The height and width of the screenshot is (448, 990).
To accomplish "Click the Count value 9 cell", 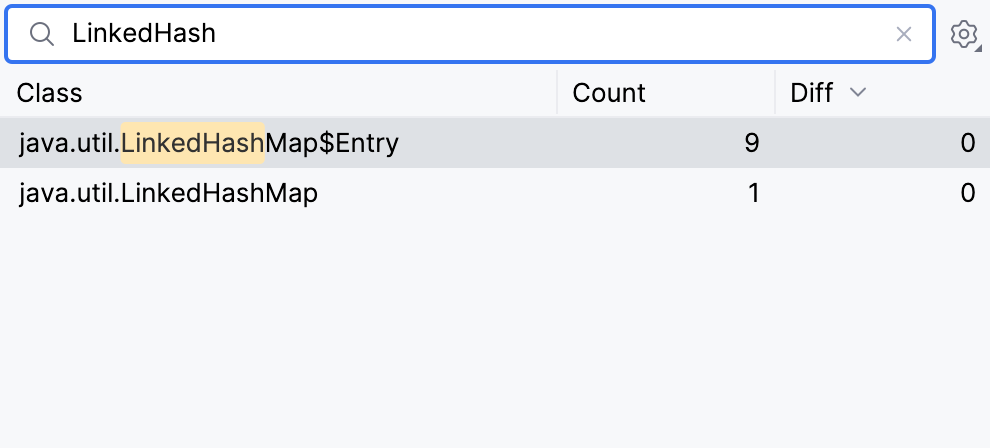I will coord(751,143).
